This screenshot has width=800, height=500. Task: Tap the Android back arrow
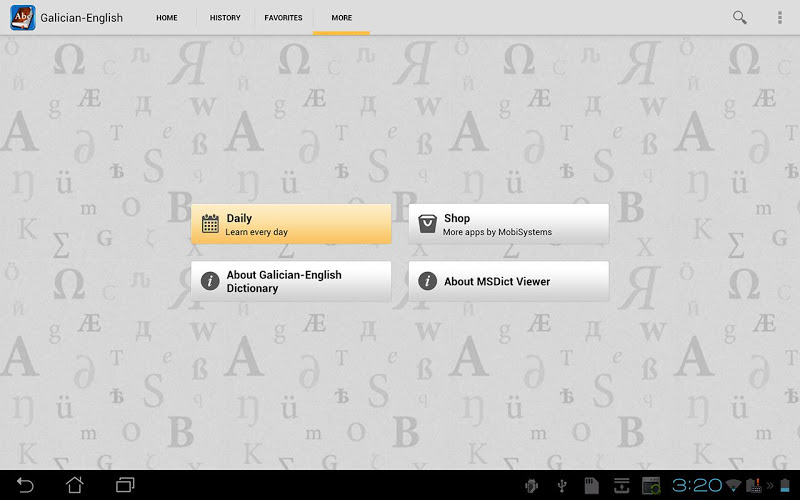coord(25,485)
